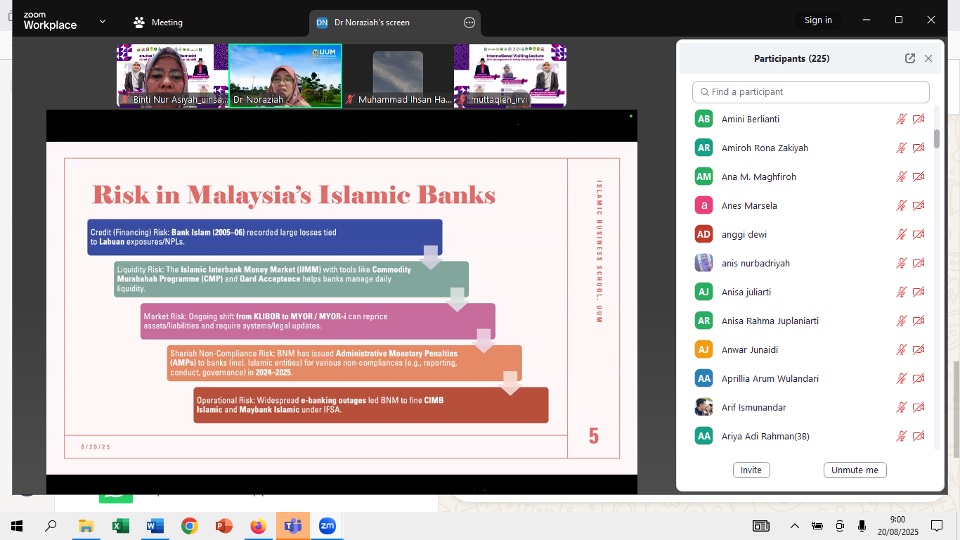
Task: Open the Zoom Workplace dropdown chevron
Action: [x=102, y=21]
